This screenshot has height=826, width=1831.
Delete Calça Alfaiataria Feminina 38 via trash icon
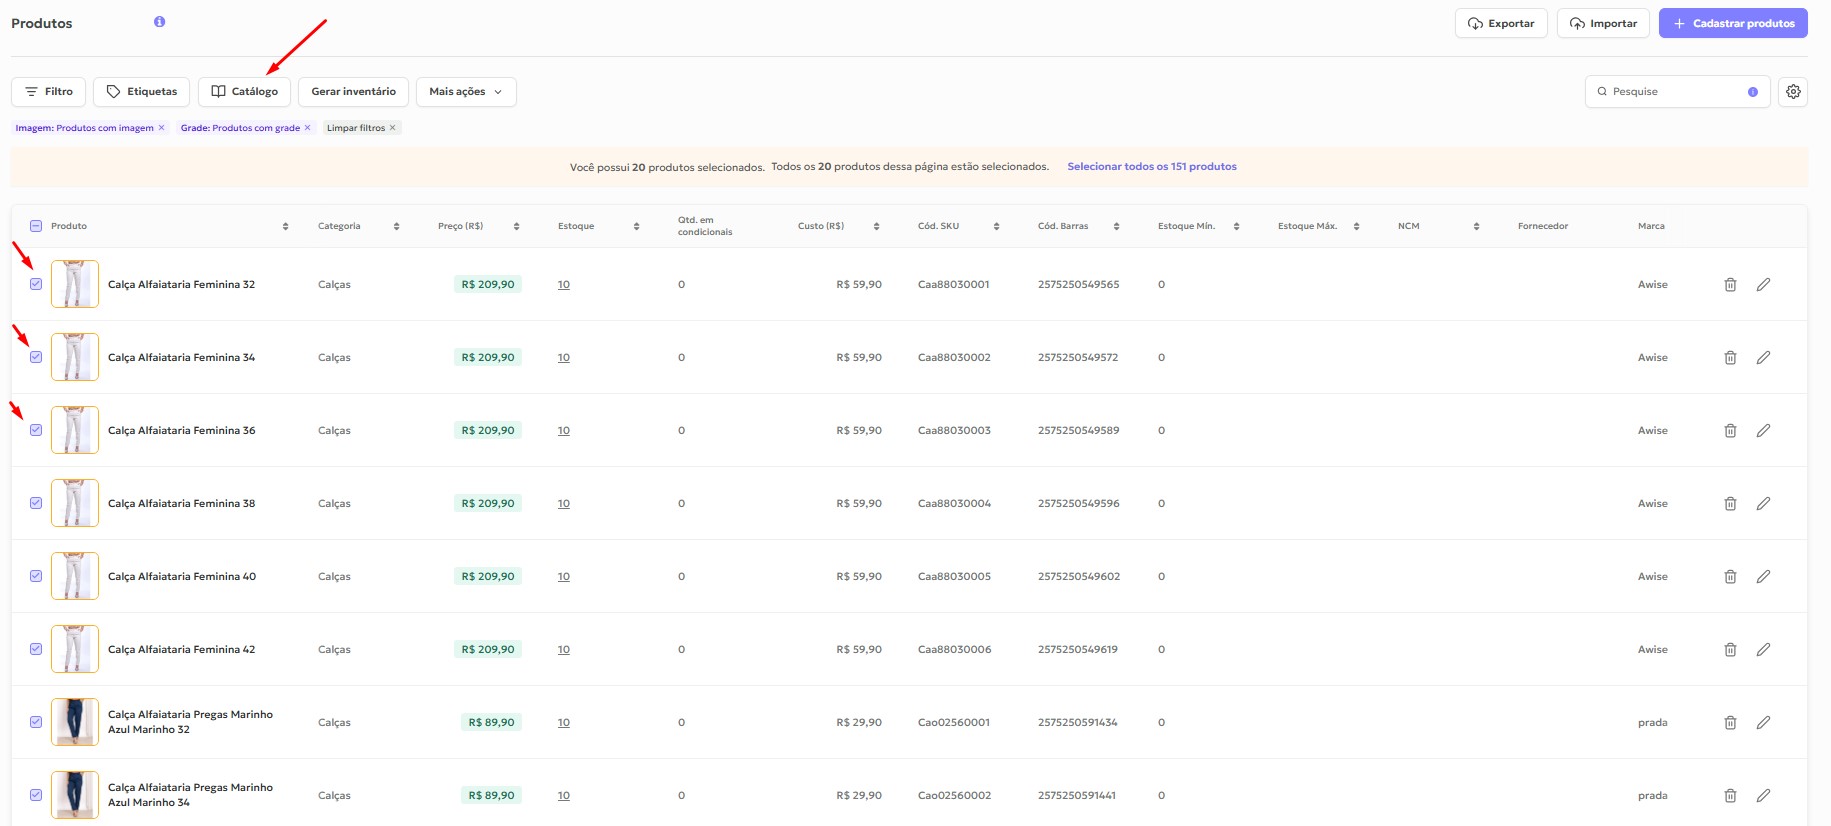[x=1730, y=504]
